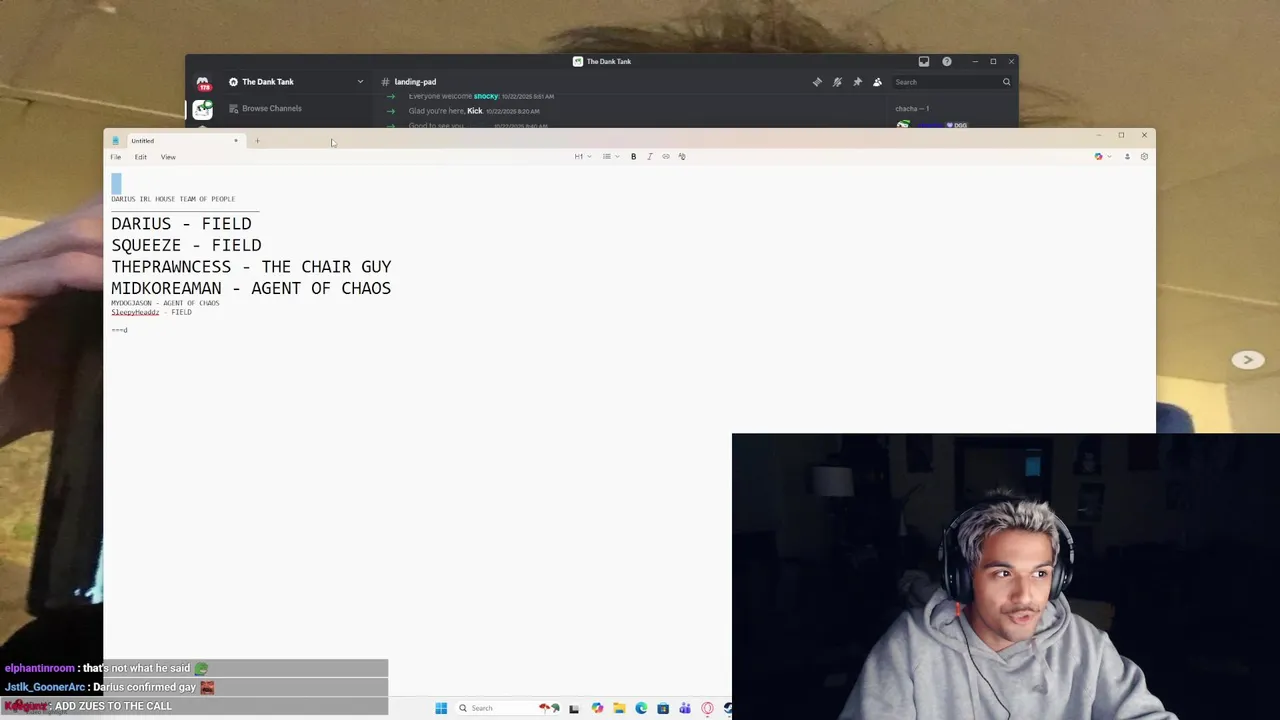Open Discord direct messages home icon
This screenshot has height=720, width=1280.
(203, 83)
